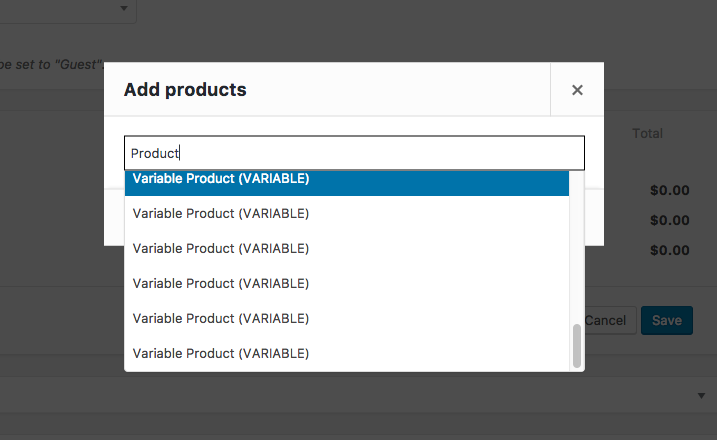Click the lowest $0.00 amount
The width and height of the screenshot is (717, 440).
669,251
